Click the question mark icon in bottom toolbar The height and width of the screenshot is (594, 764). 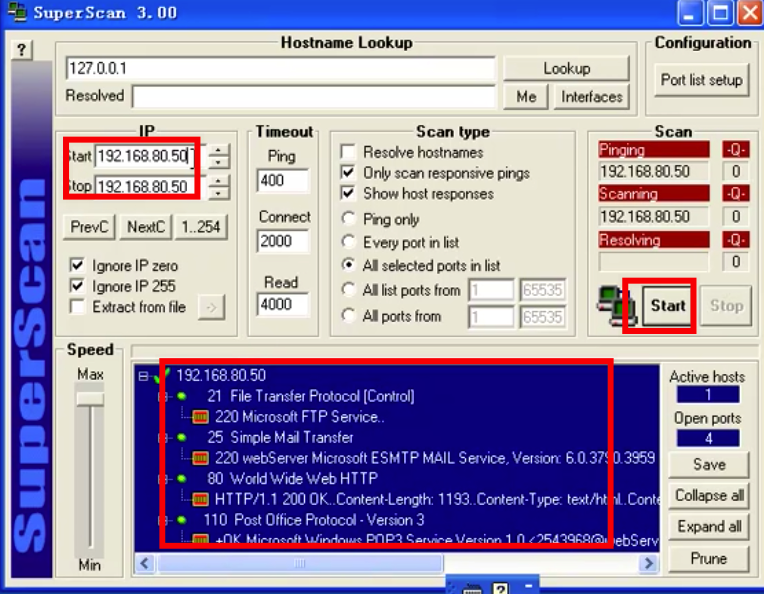pos(500,588)
